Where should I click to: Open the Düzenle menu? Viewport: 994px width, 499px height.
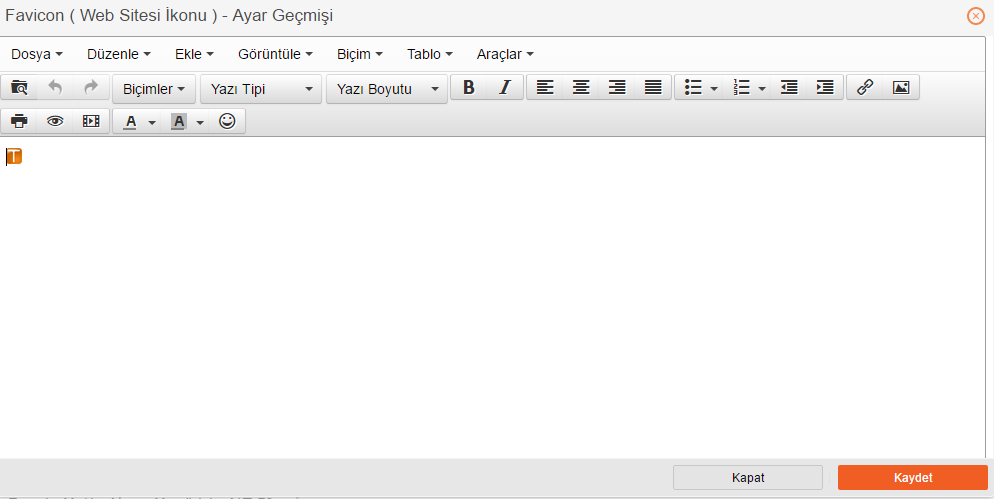pos(119,54)
